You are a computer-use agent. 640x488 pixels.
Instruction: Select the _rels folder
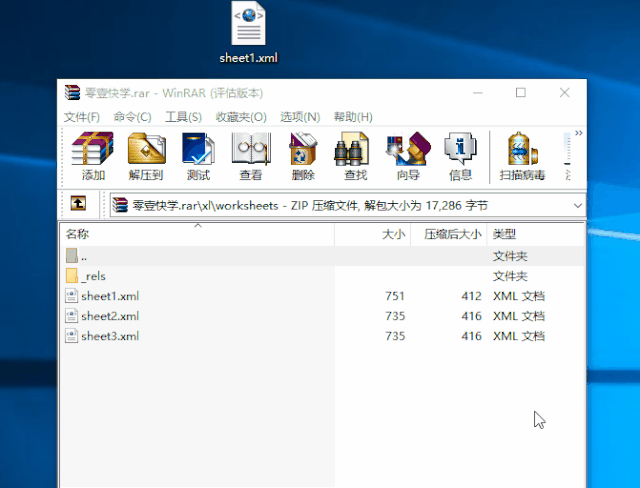322,276
